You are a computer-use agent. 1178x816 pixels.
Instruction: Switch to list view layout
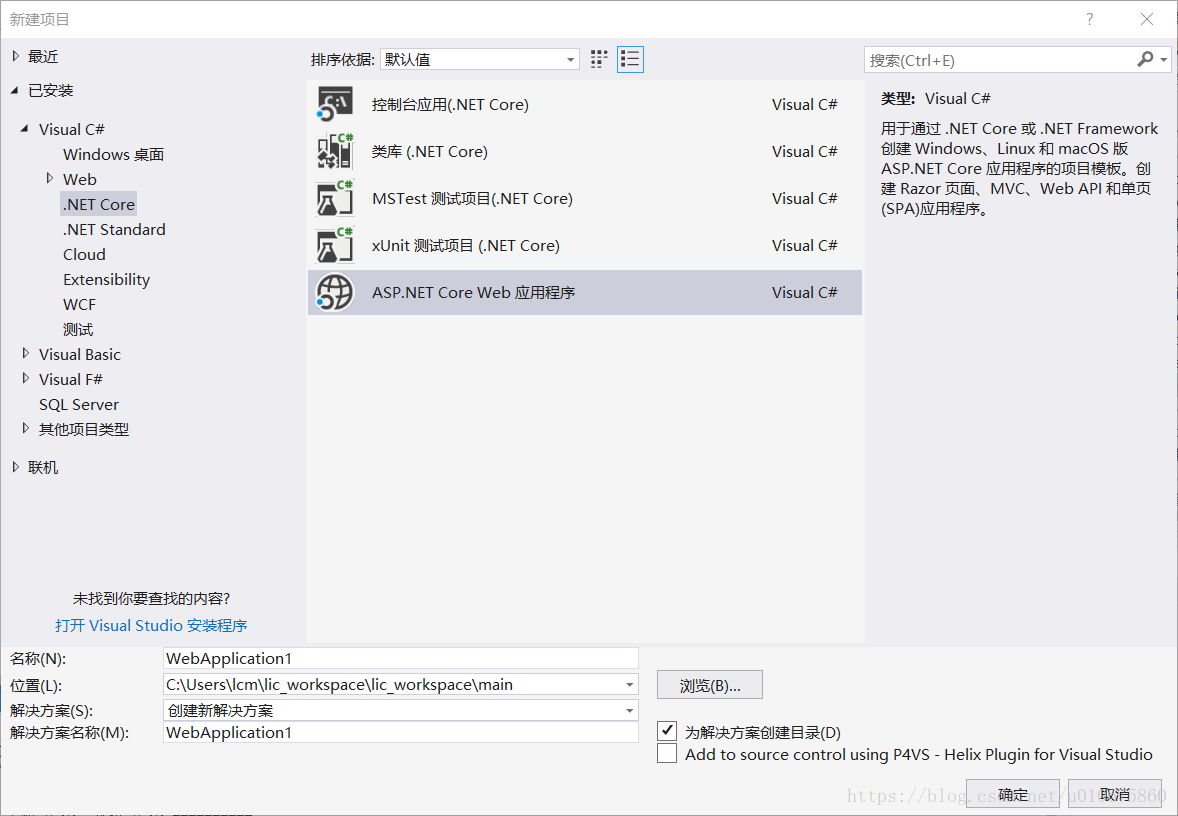[630, 59]
